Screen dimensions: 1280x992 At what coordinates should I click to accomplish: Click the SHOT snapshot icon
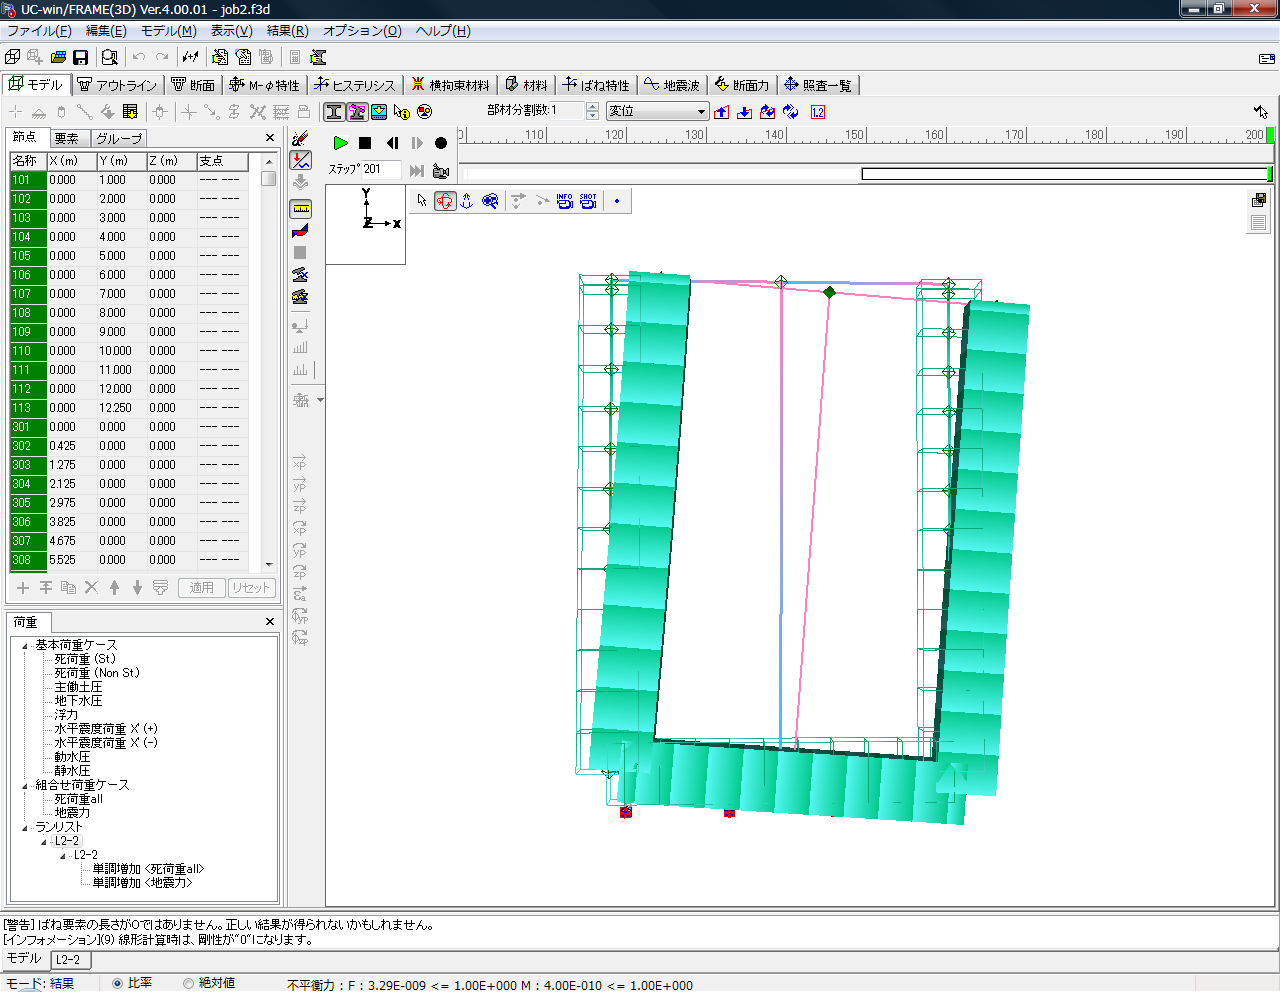click(588, 201)
